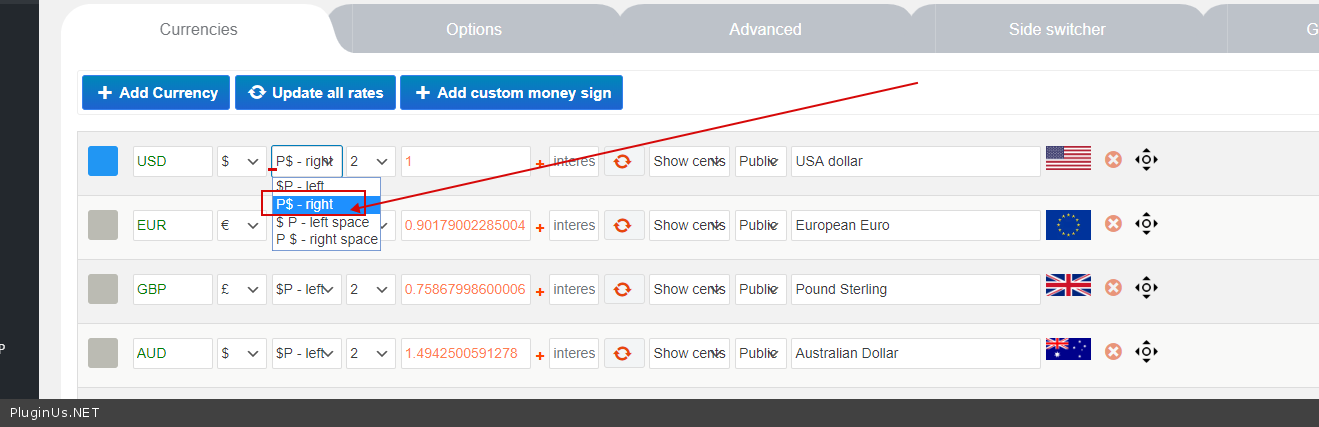1319x427 pixels.
Task: Choose 'P $ - right space' from the list
Action: tap(327, 240)
